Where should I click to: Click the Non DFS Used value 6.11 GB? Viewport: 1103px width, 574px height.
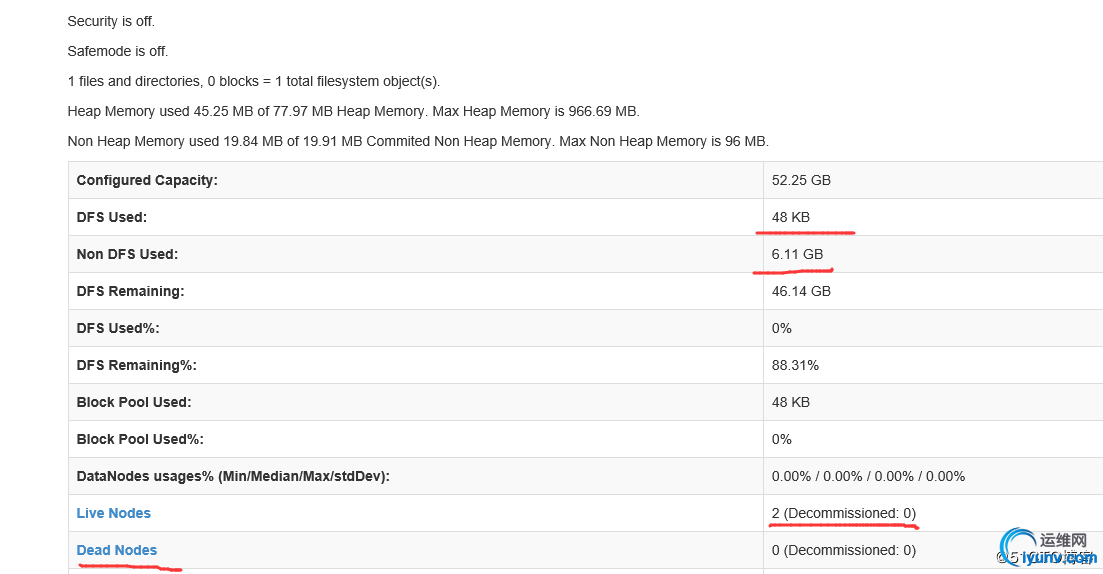(x=797, y=254)
